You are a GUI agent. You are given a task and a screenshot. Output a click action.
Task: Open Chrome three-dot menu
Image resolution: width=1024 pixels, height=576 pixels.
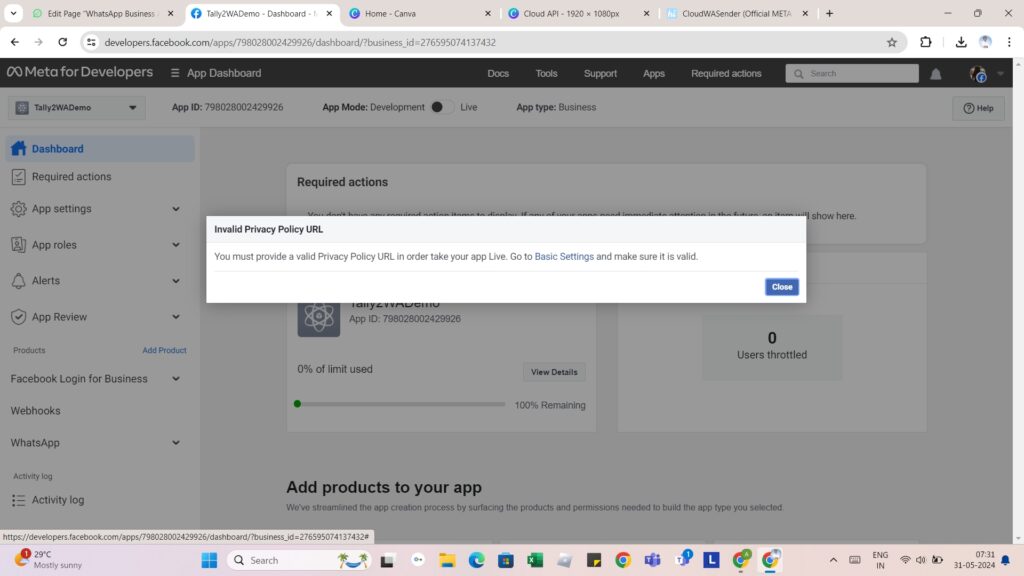[1009, 42]
